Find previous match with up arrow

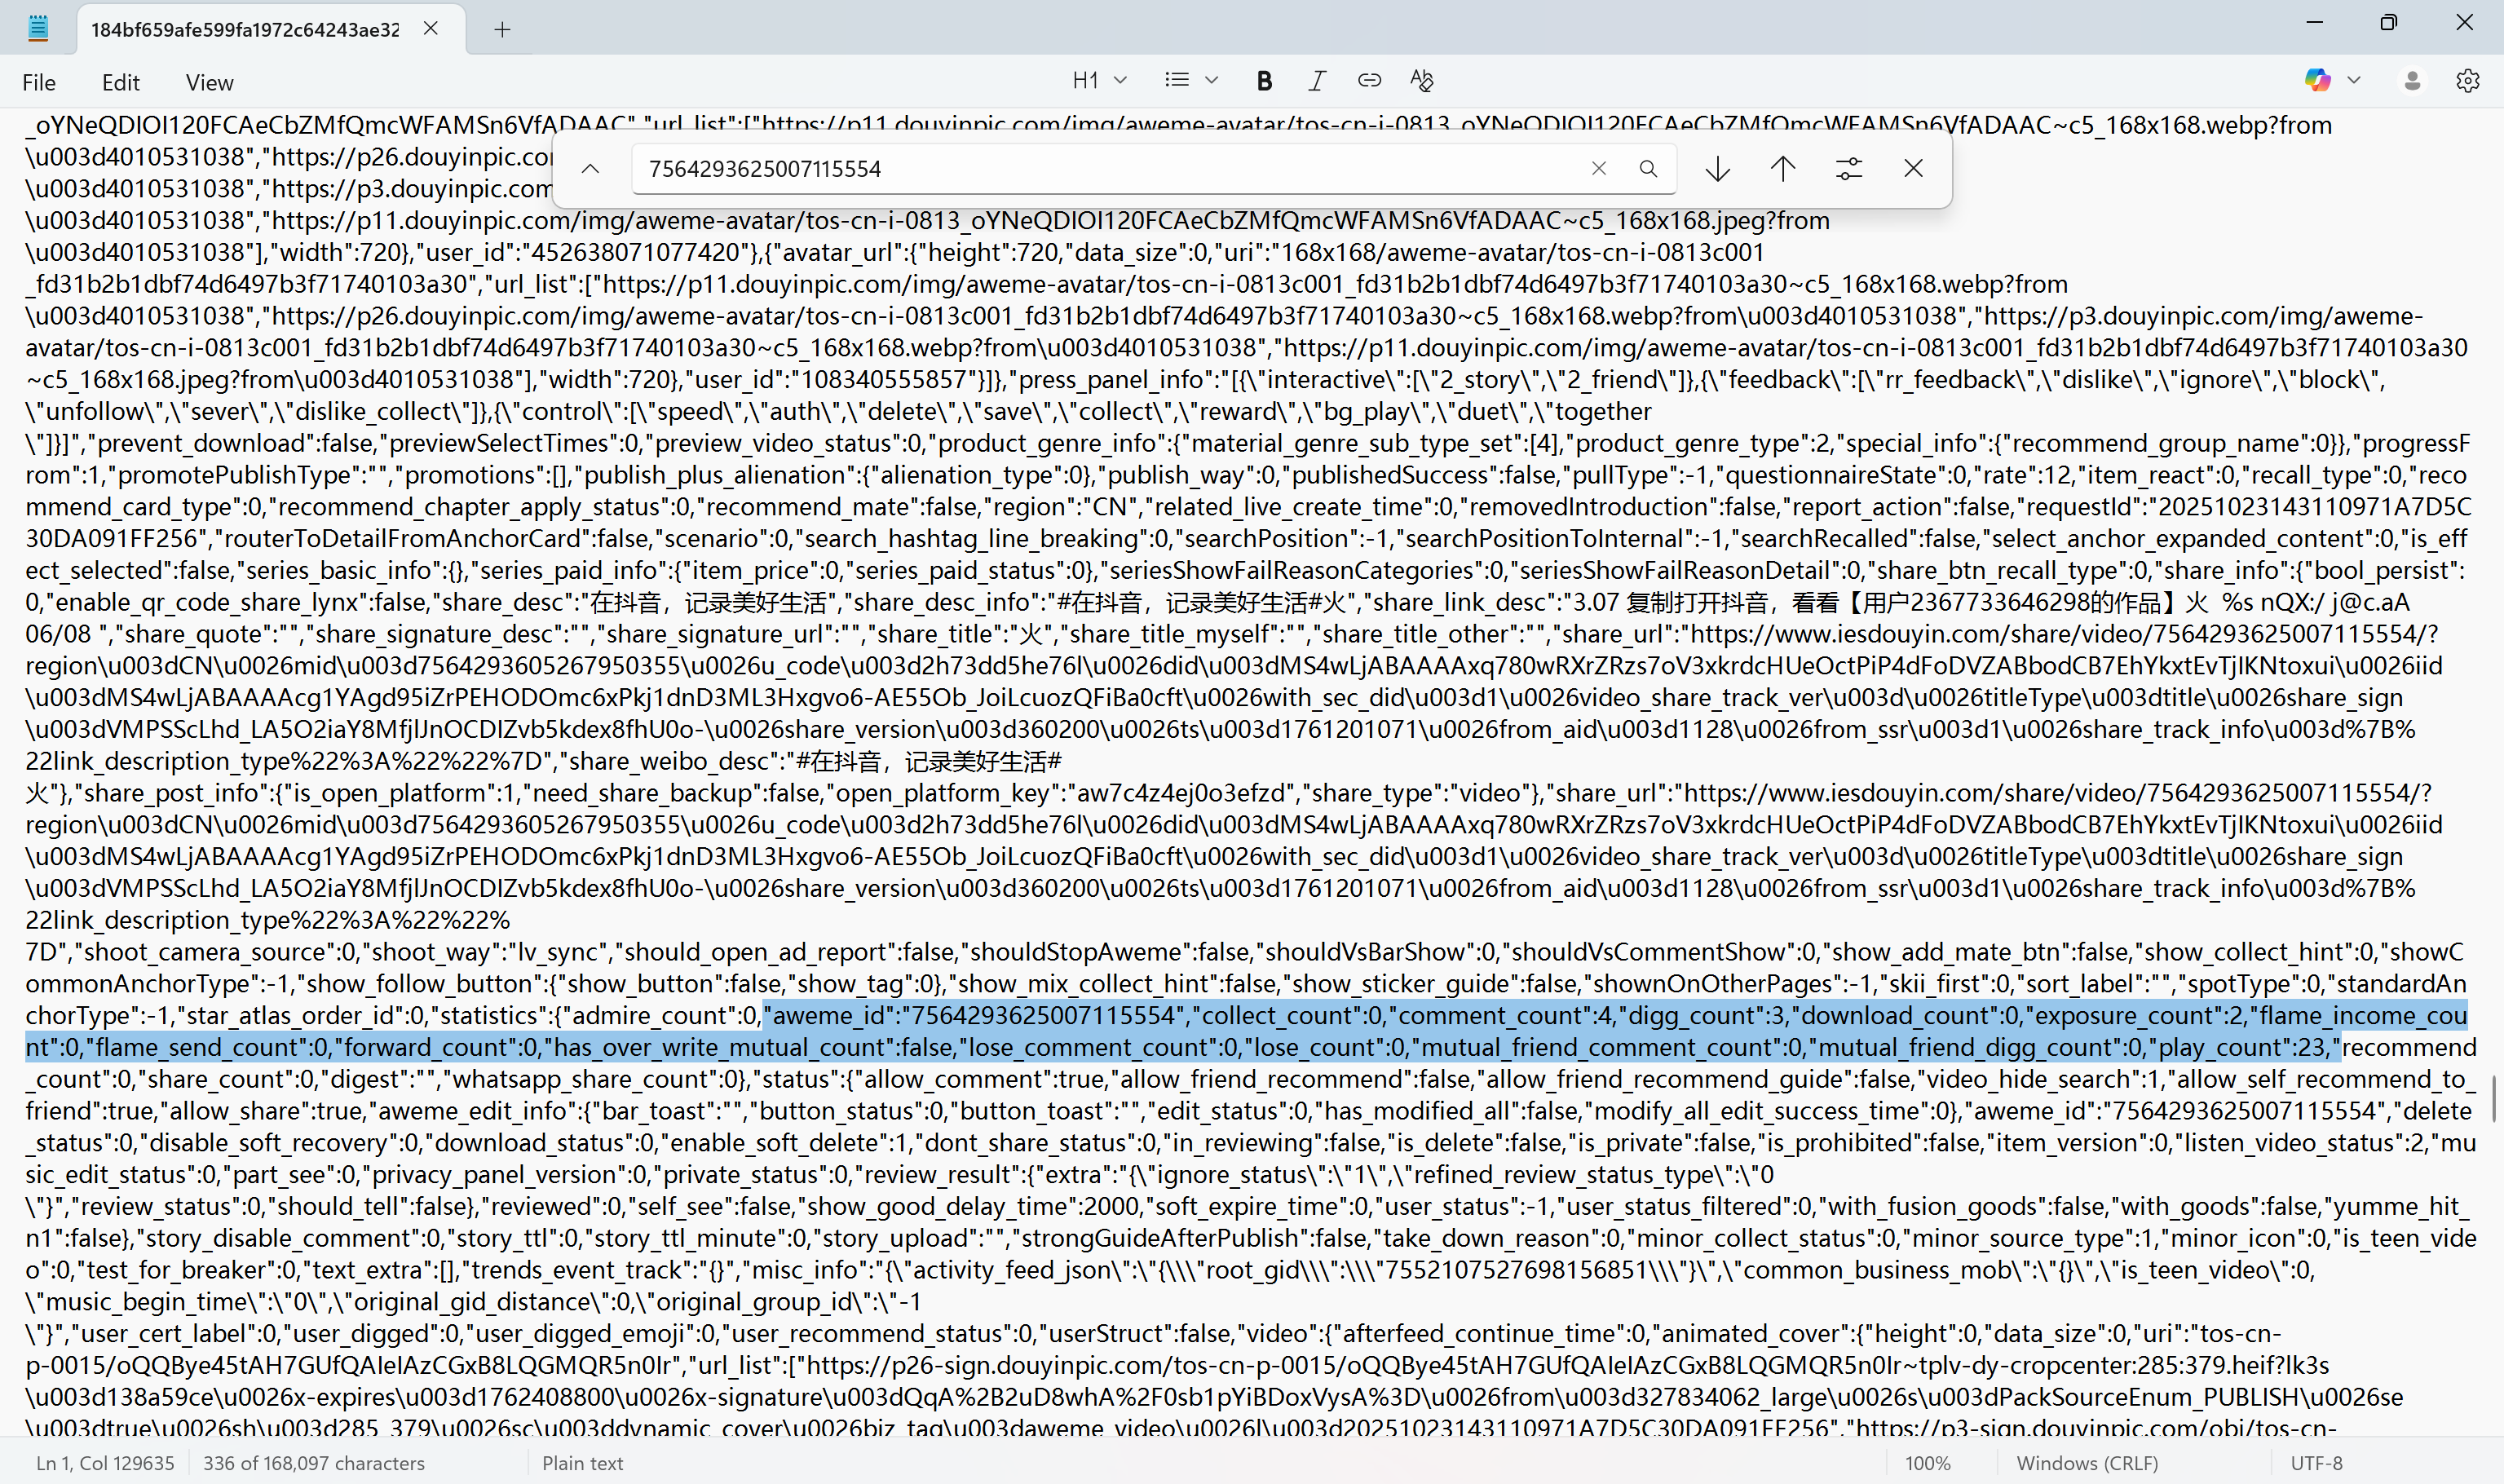click(1782, 168)
